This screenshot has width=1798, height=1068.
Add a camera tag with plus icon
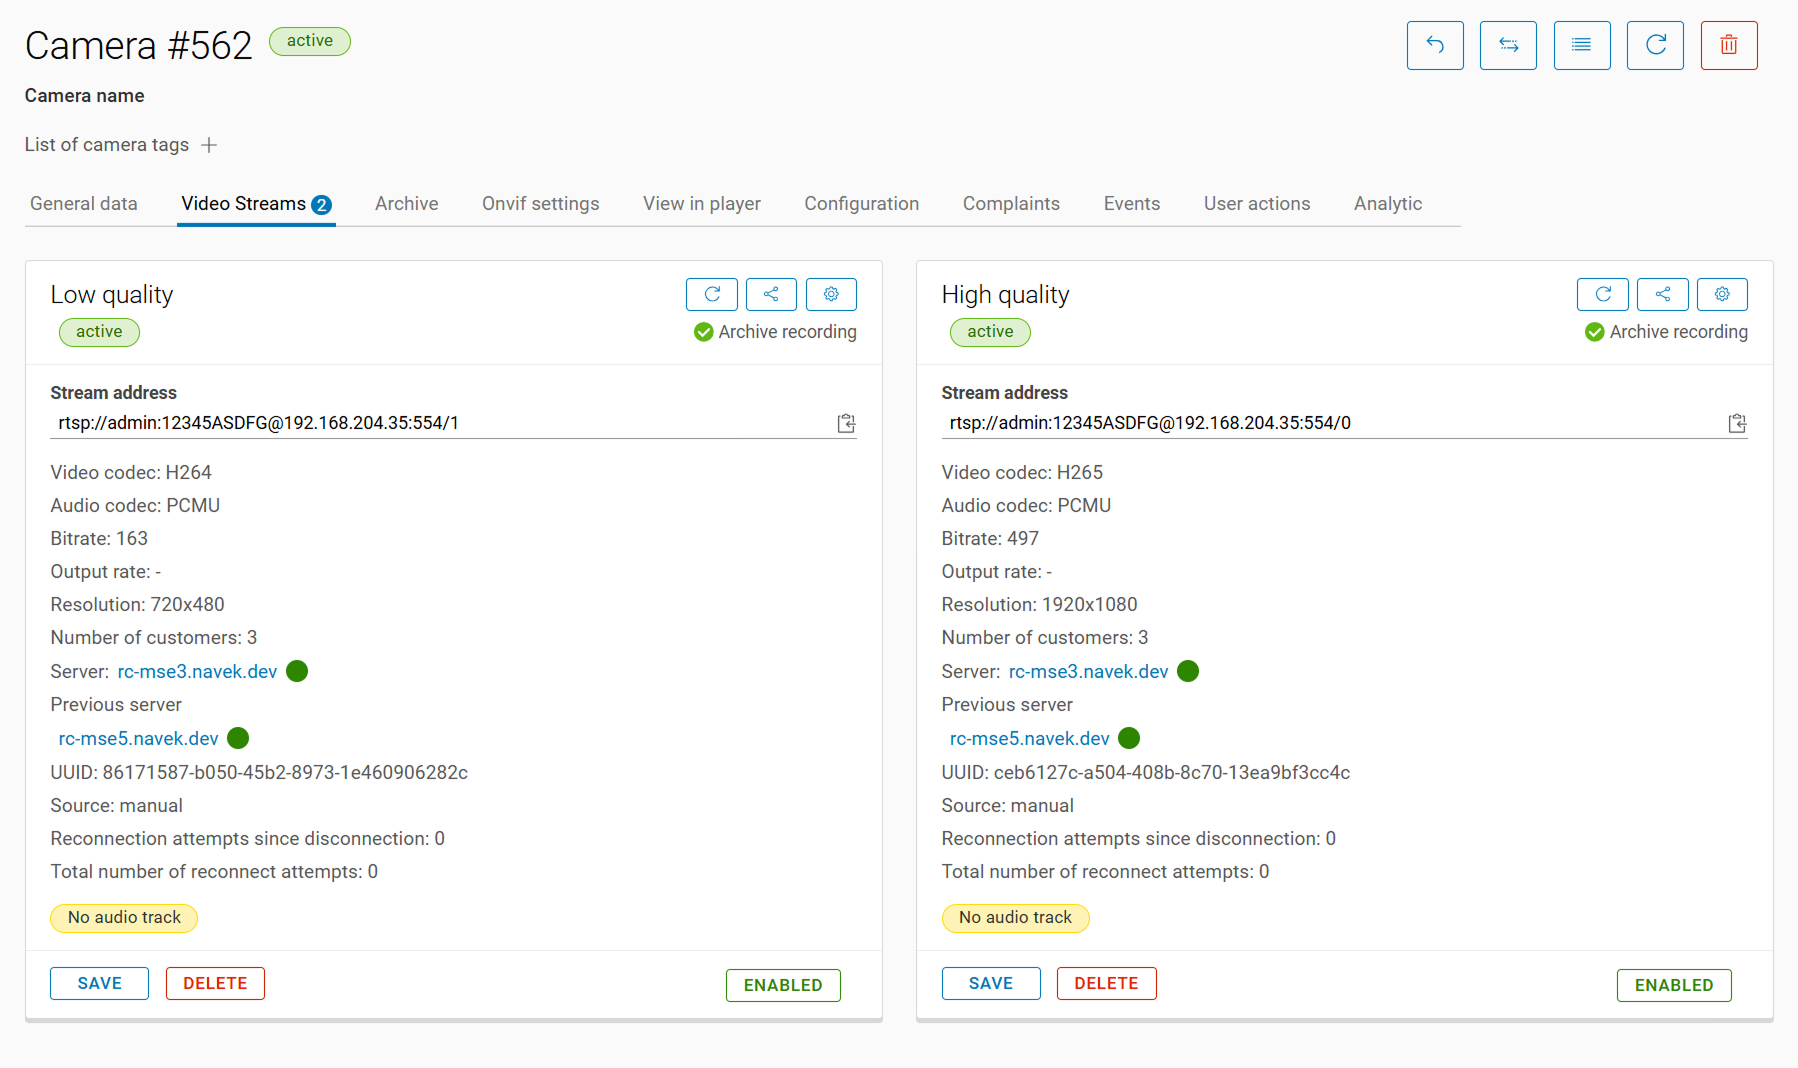(209, 145)
